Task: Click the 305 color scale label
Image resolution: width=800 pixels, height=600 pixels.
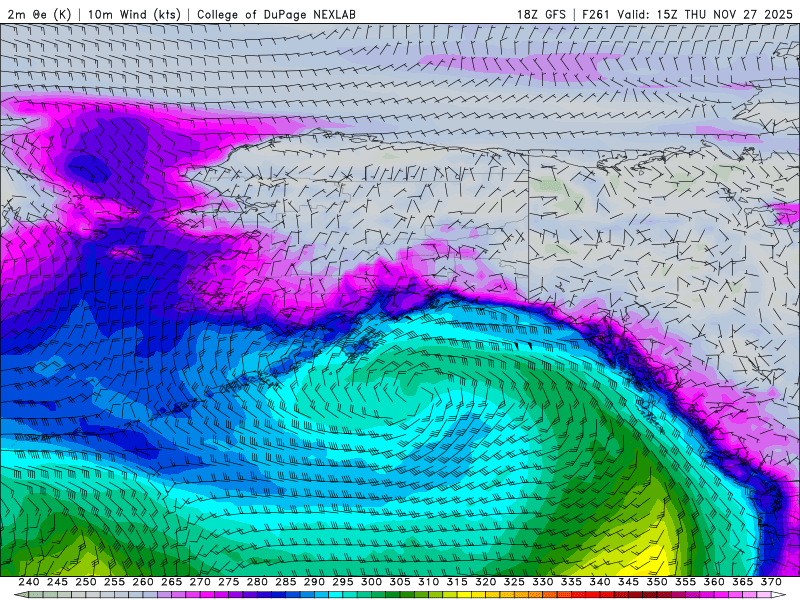Action: (x=400, y=582)
